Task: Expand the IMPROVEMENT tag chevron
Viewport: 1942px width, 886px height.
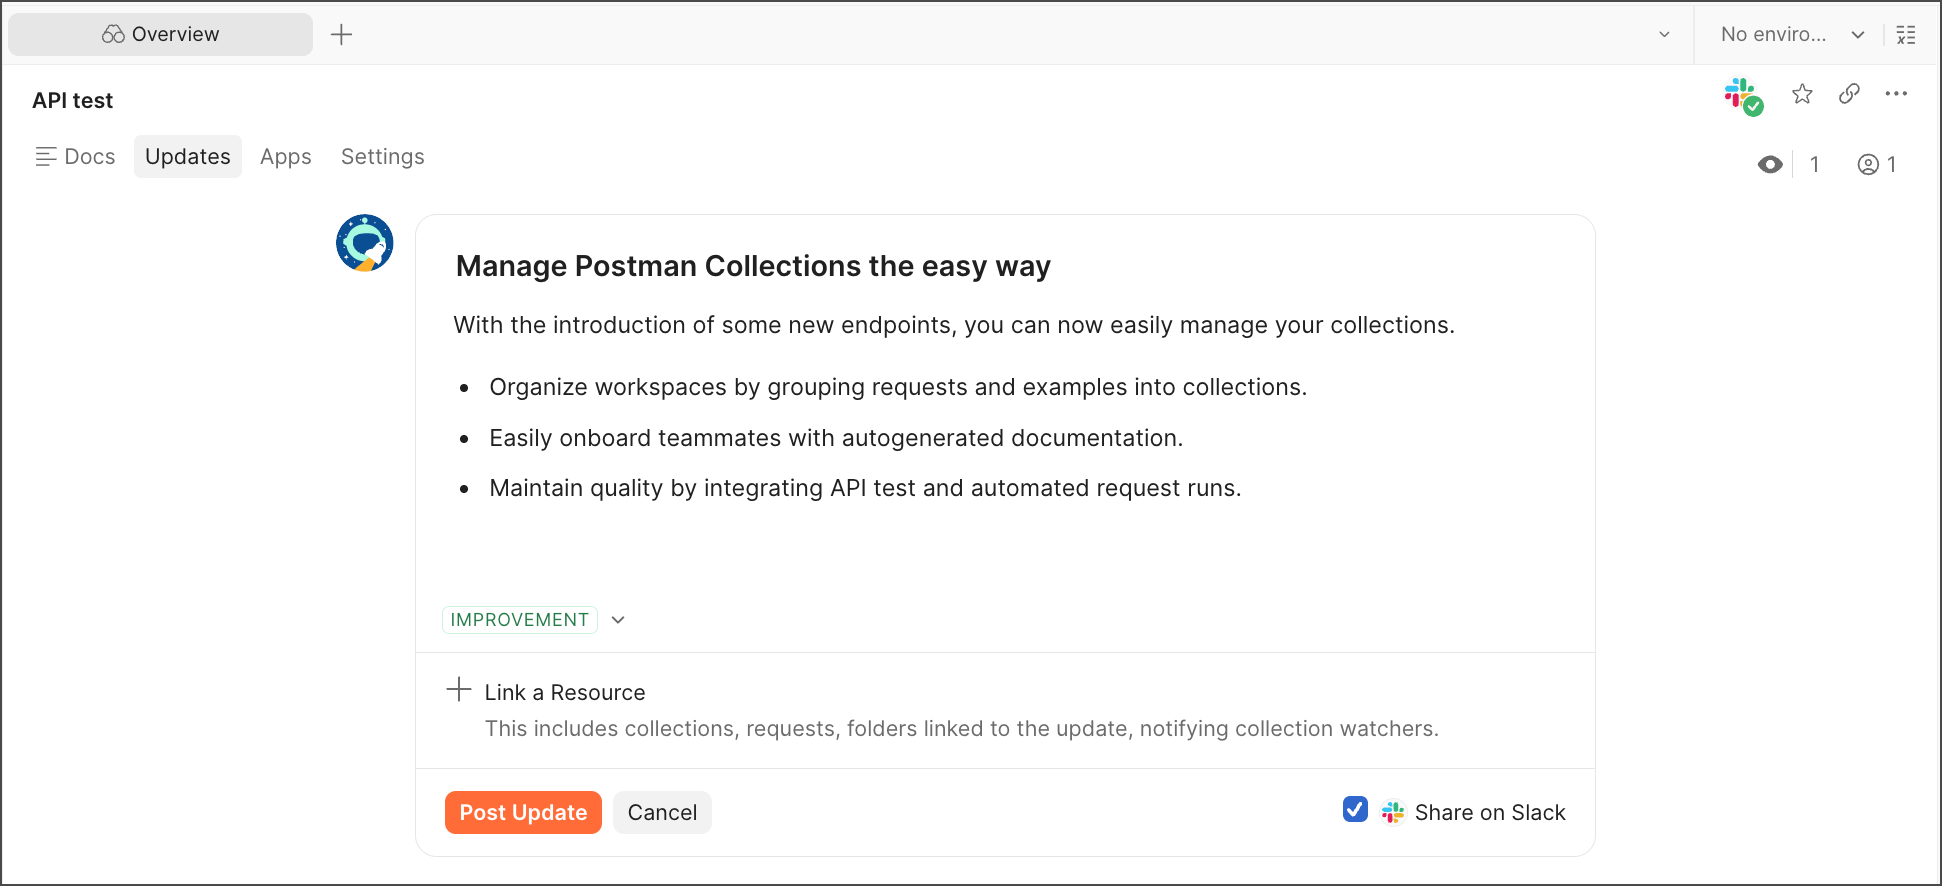Action: [x=618, y=620]
